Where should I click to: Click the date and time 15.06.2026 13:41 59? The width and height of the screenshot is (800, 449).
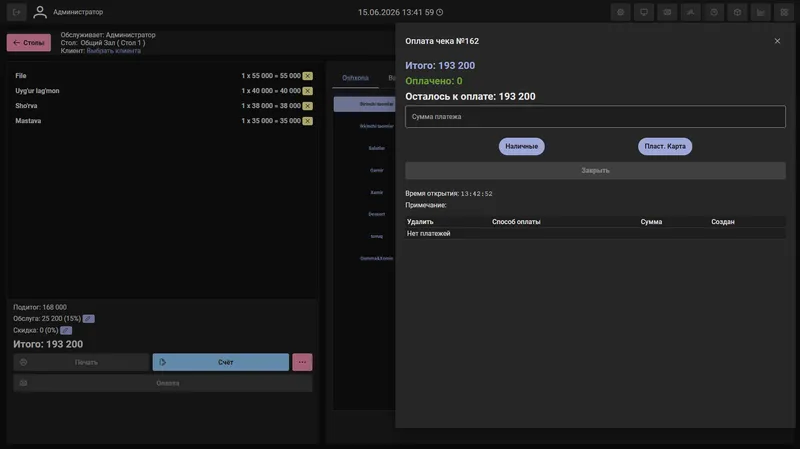click(396, 12)
